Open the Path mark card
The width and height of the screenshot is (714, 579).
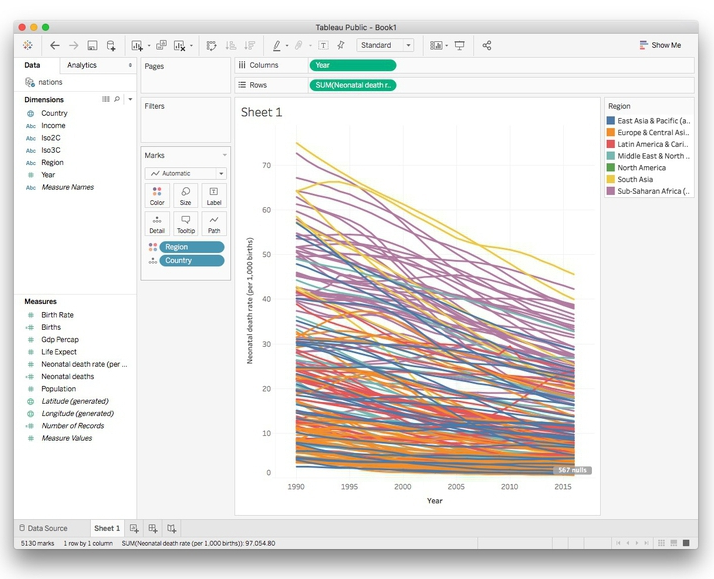point(214,224)
